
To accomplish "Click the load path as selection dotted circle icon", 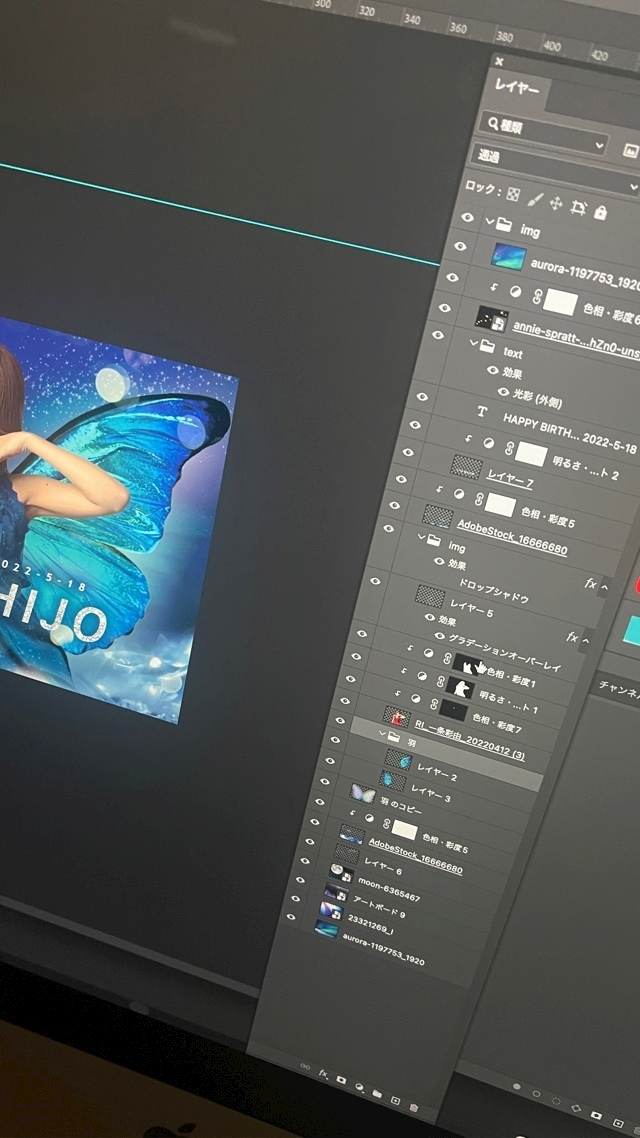I will [555, 1102].
